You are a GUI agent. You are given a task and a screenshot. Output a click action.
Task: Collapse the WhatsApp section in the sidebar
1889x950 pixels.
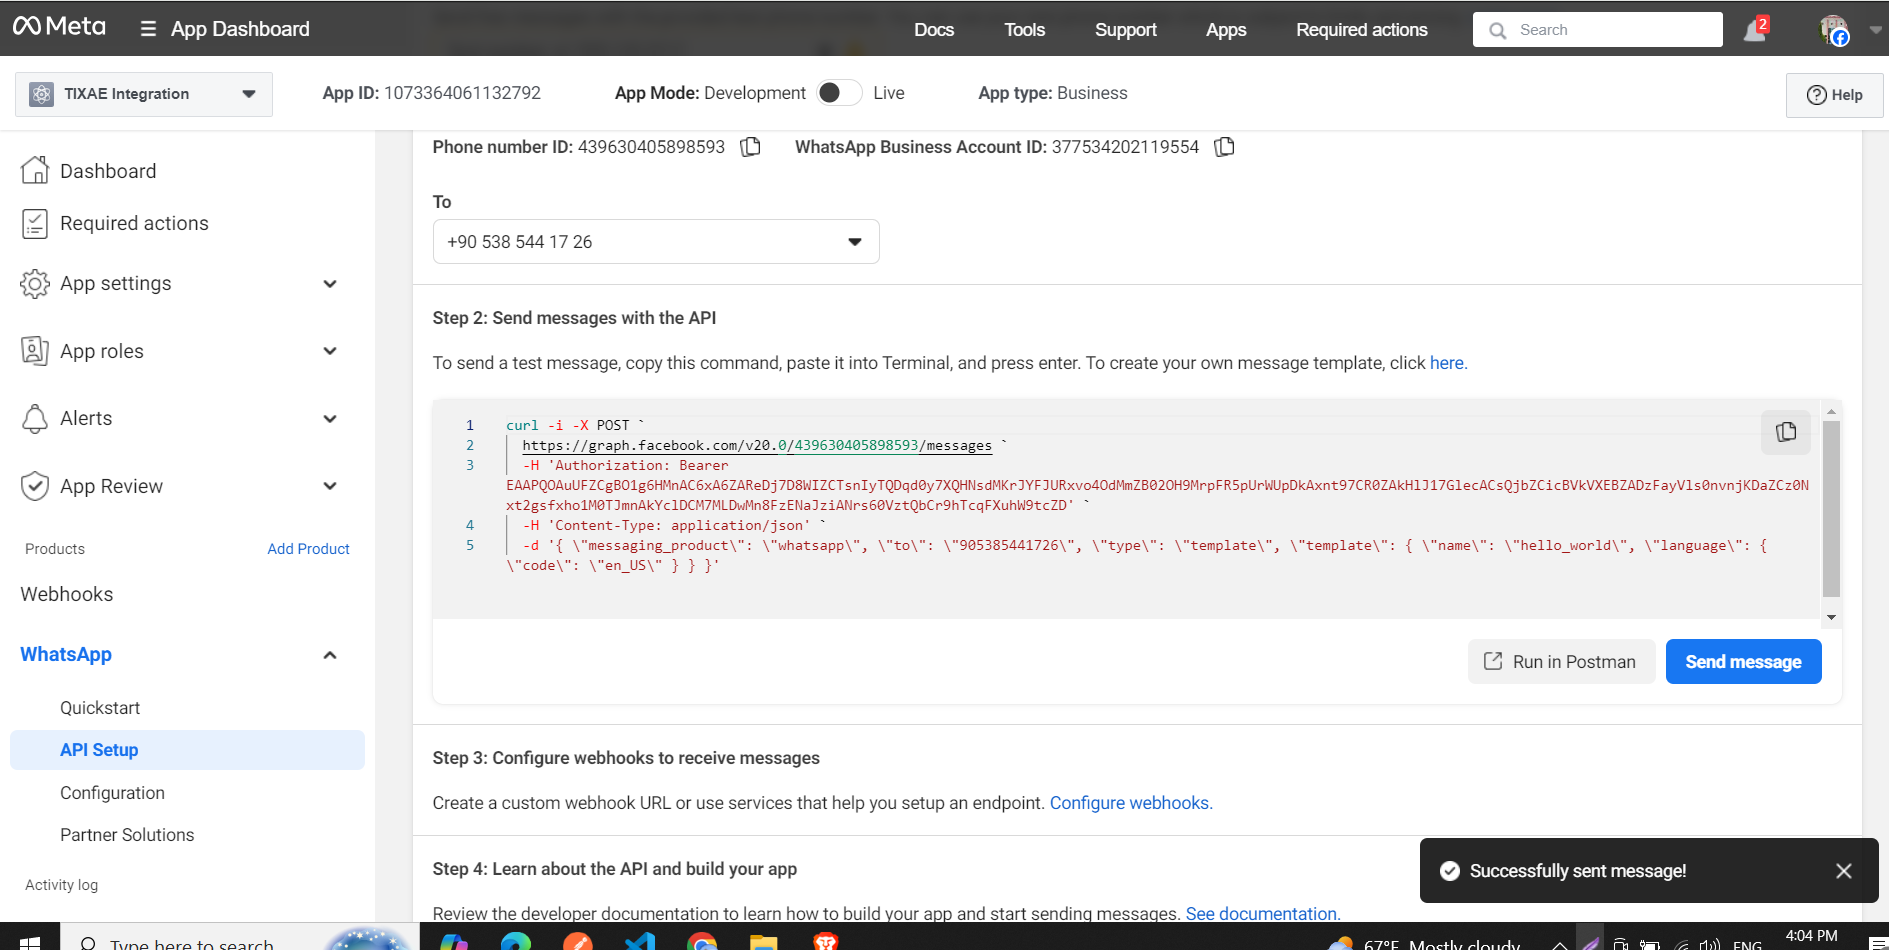[330, 654]
